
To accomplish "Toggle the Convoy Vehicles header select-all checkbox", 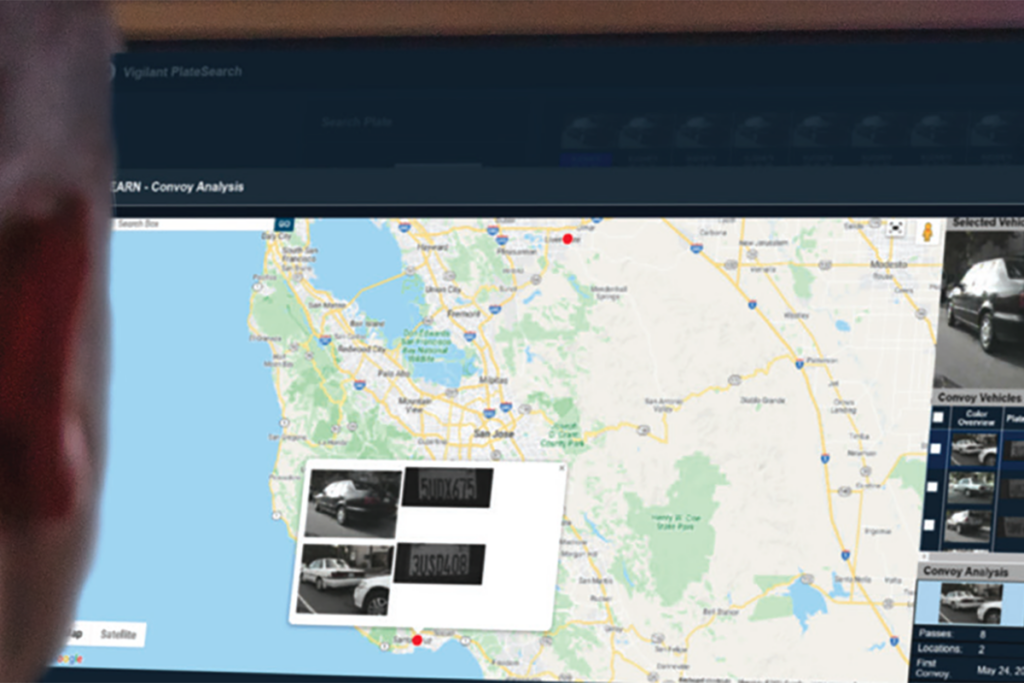I will [938, 417].
